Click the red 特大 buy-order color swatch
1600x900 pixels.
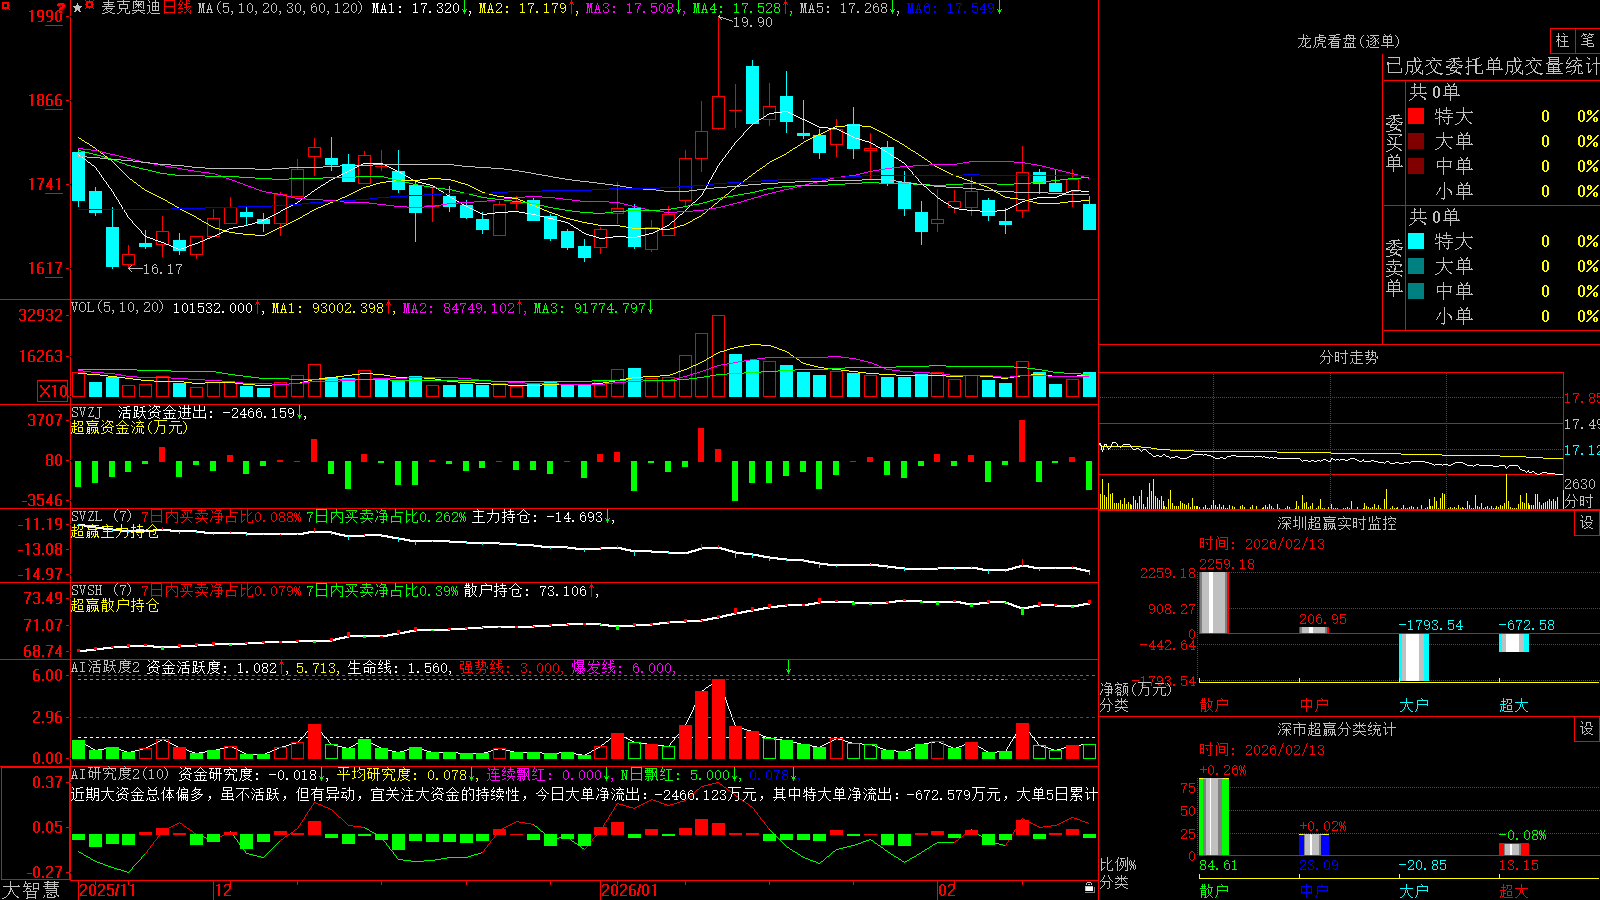[x=1416, y=116]
